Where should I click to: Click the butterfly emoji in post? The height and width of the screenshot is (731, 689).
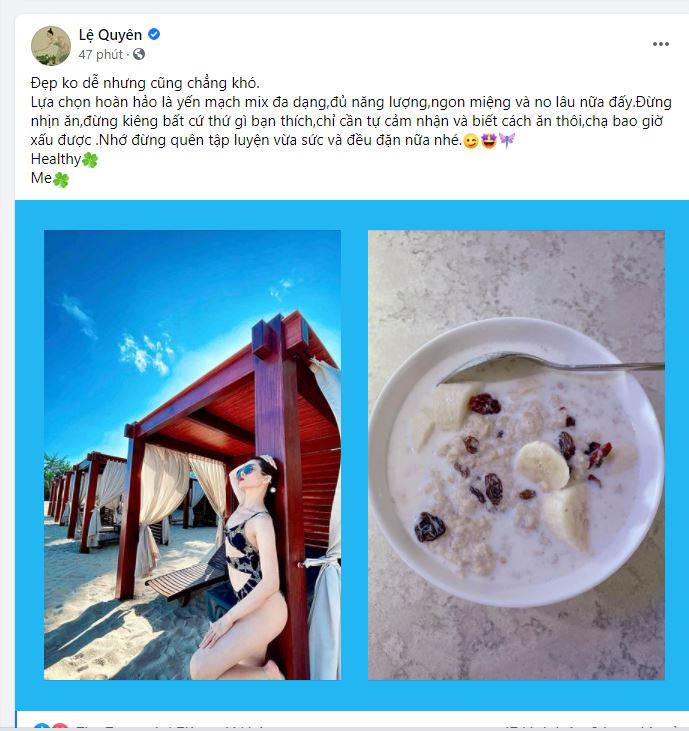[506, 140]
